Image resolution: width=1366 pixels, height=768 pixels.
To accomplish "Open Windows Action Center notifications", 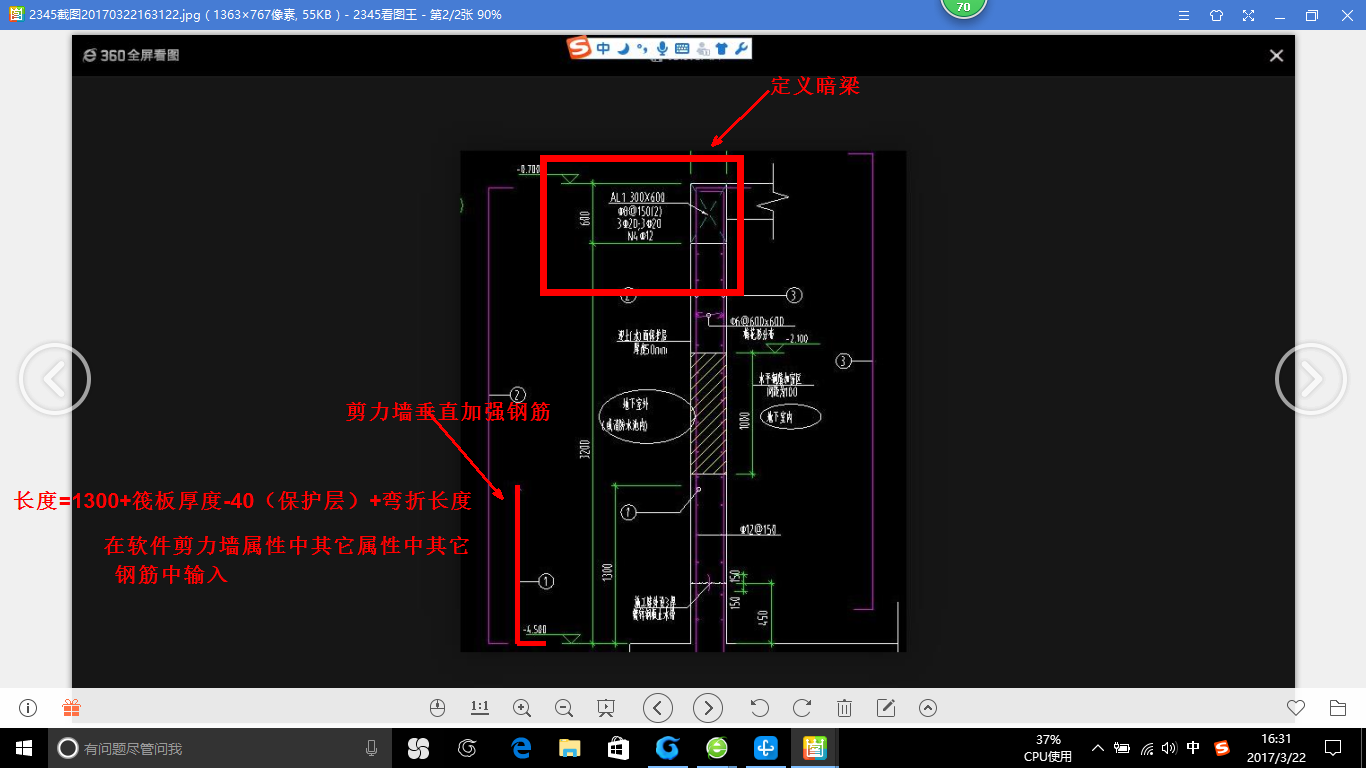I will pyautogui.click(x=1333, y=748).
